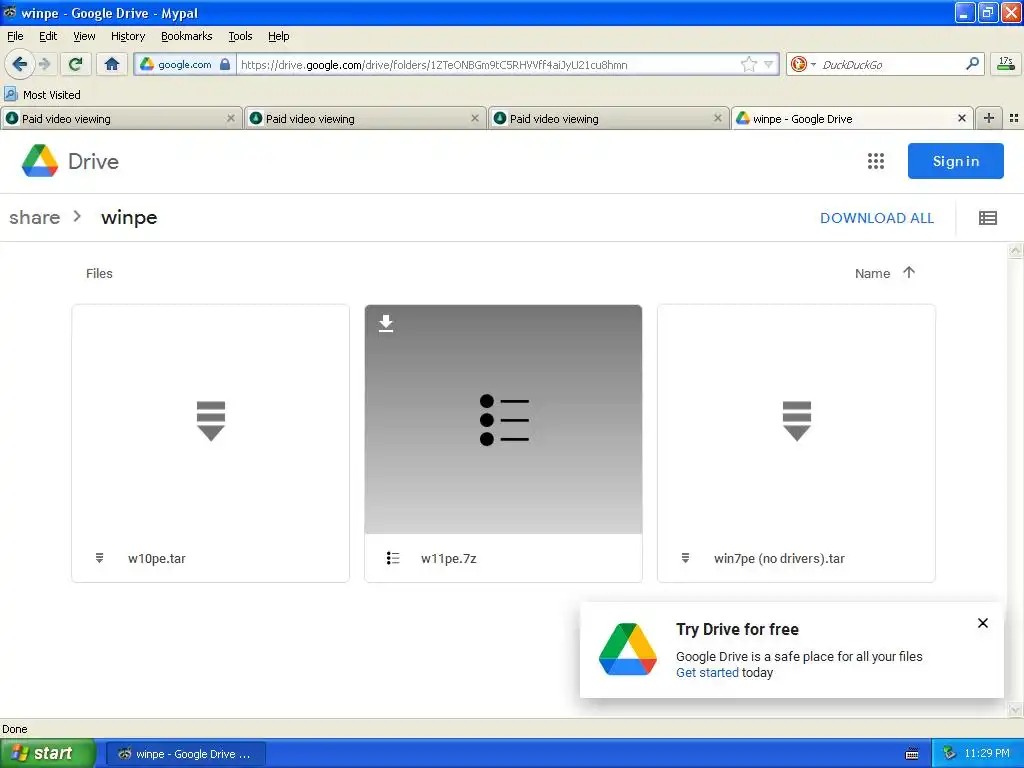The width and height of the screenshot is (1024, 768).
Task: Click the Name sort option
Action: (x=872, y=274)
